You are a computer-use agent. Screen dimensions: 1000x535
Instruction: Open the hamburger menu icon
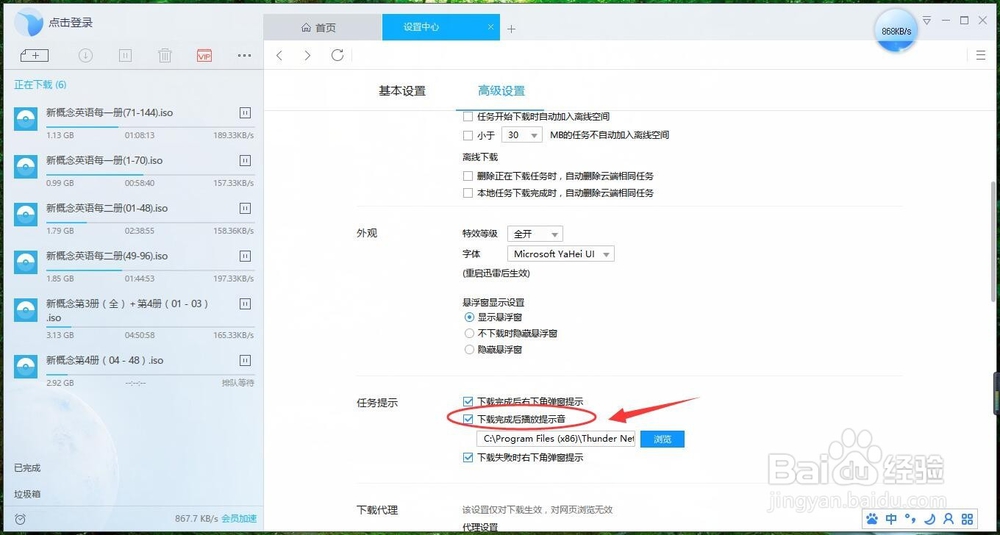point(981,55)
